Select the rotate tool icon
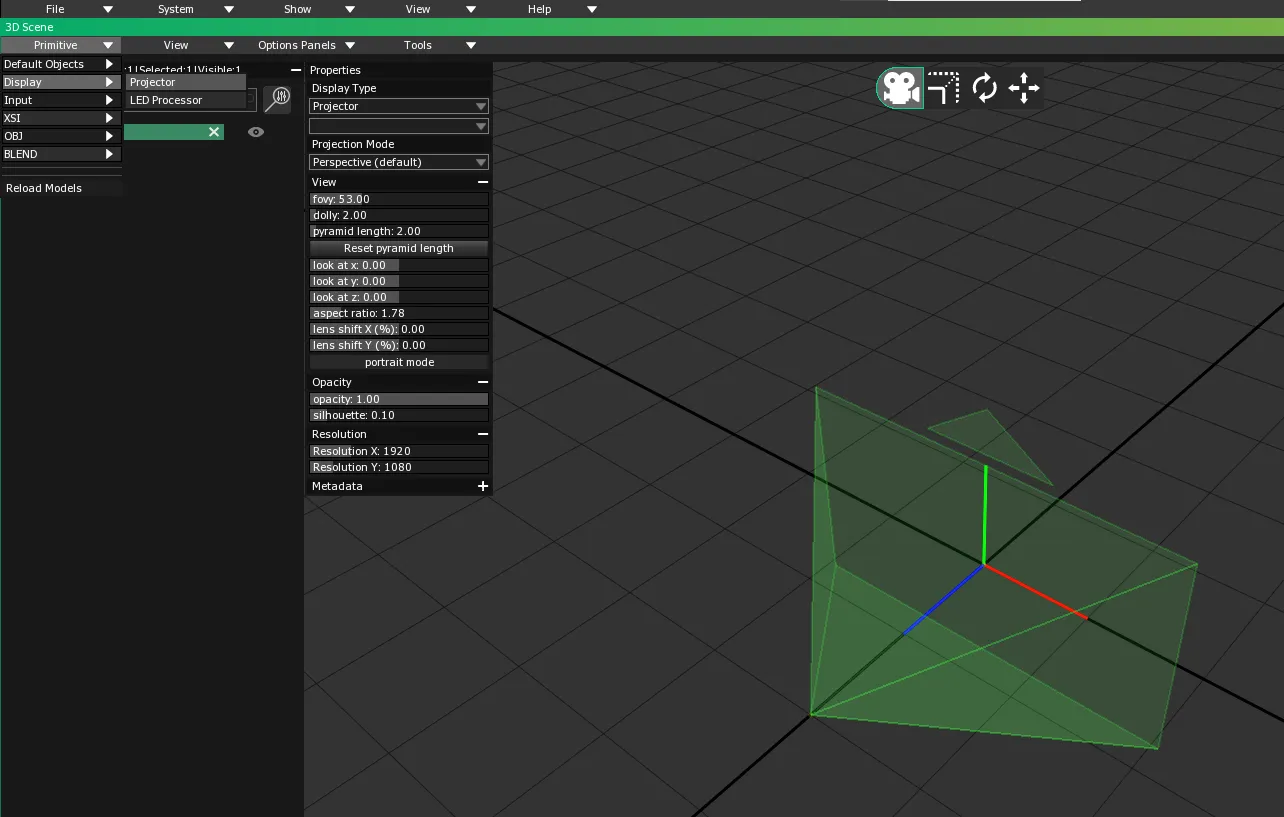Viewport: 1284px width, 817px height. 984,88
